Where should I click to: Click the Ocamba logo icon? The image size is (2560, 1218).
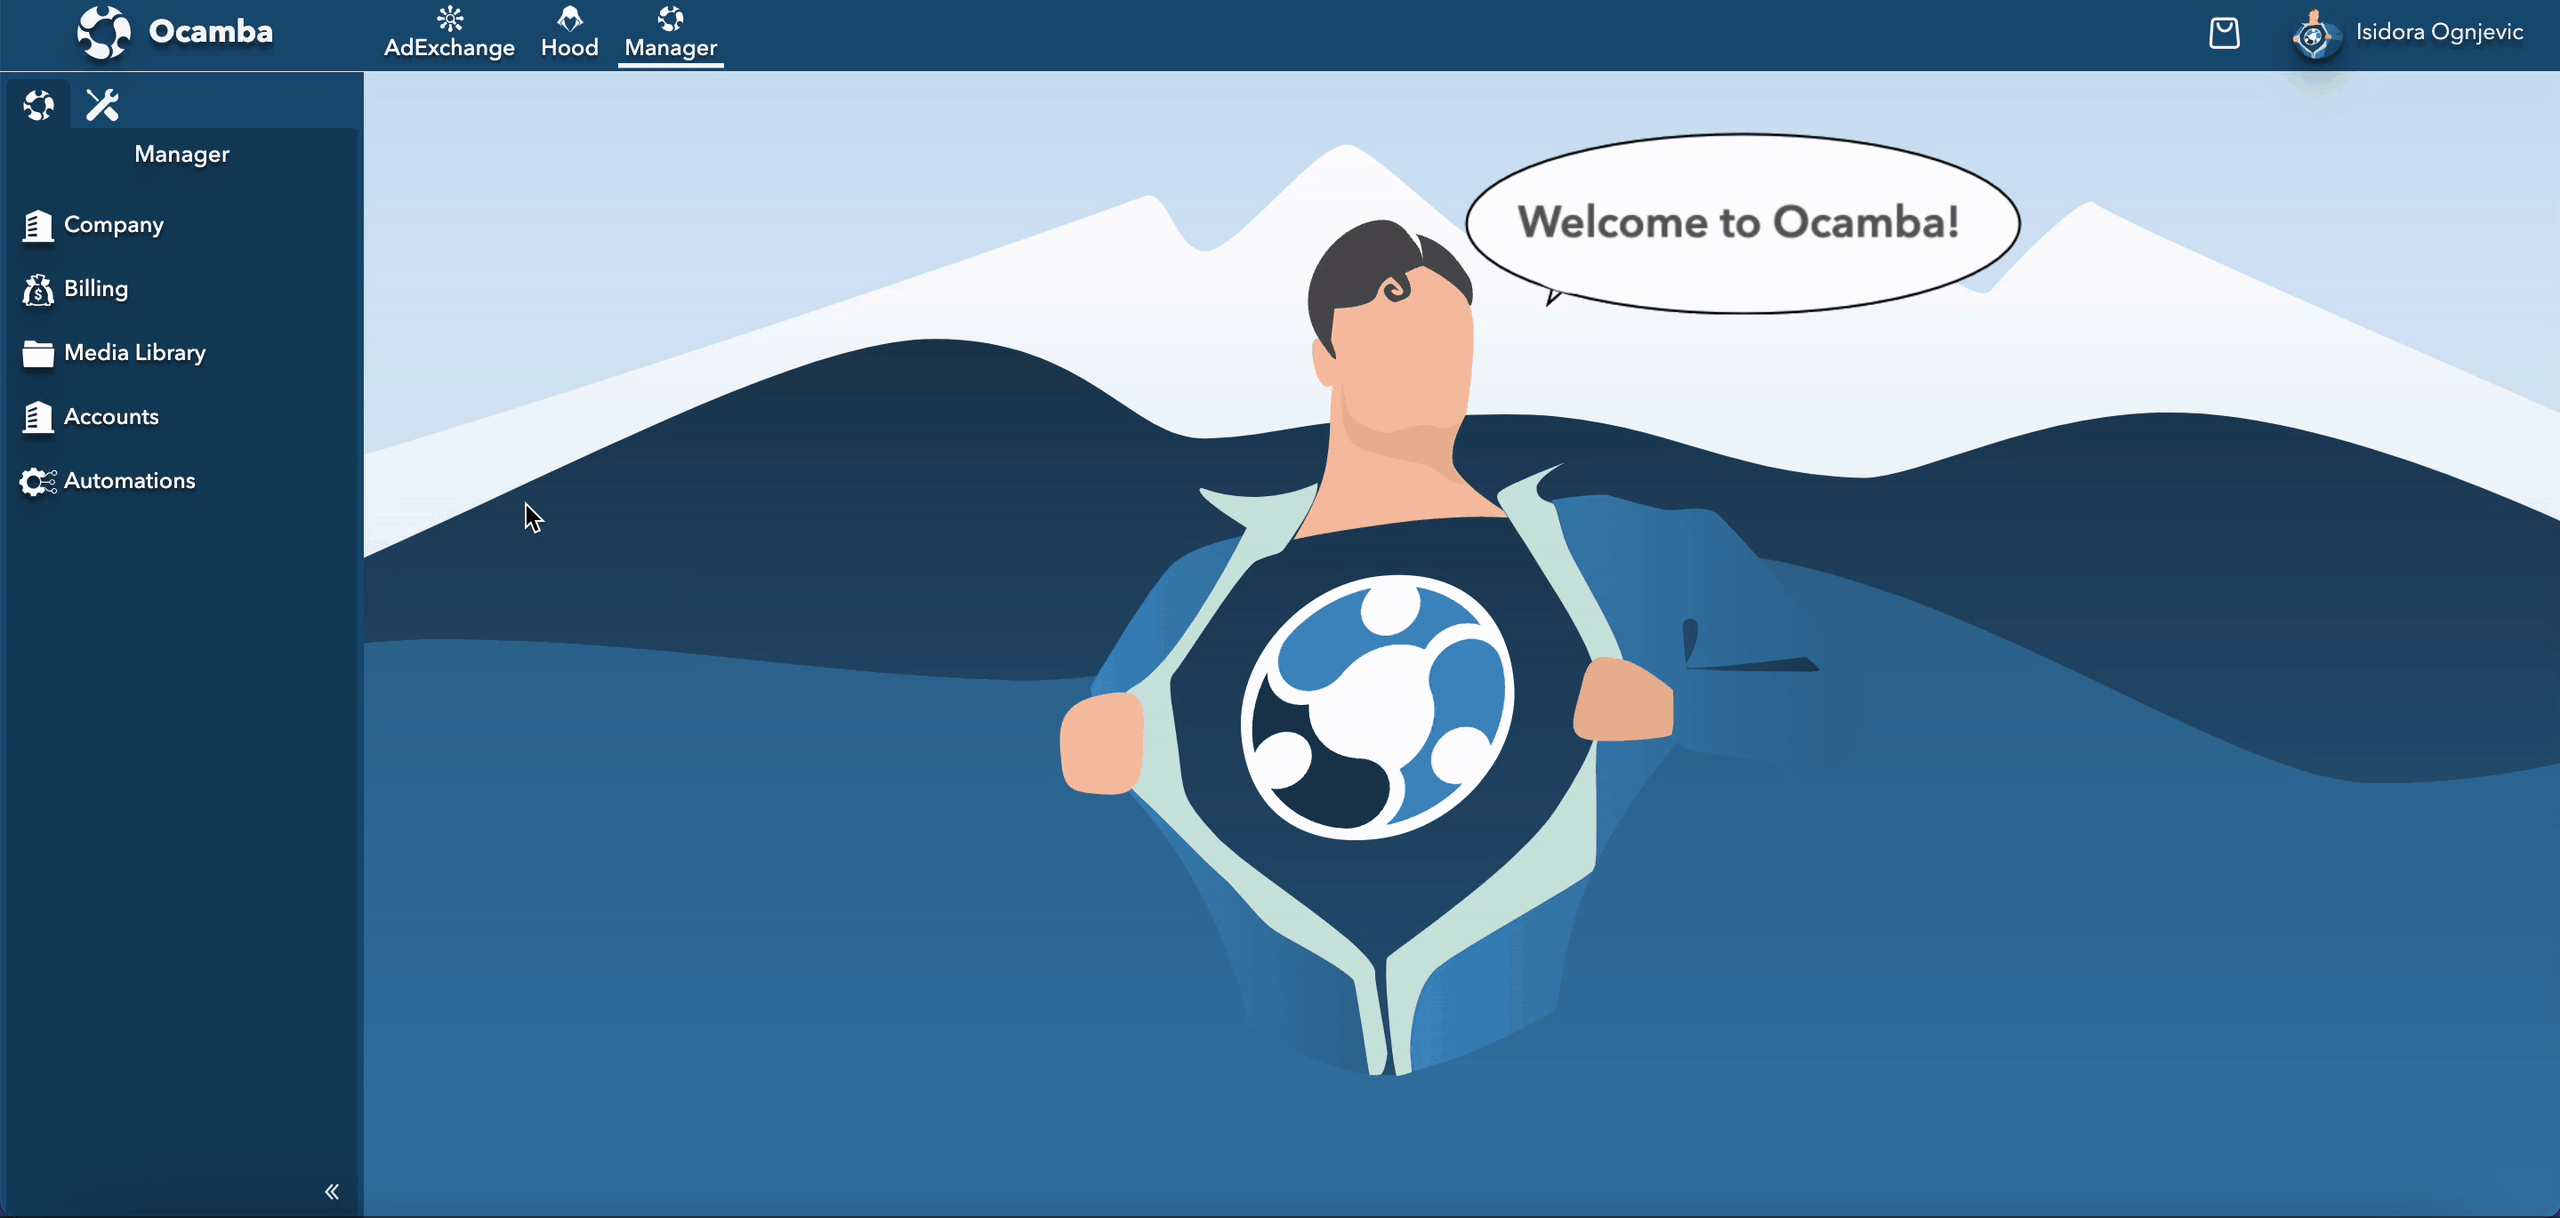(104, 32)
